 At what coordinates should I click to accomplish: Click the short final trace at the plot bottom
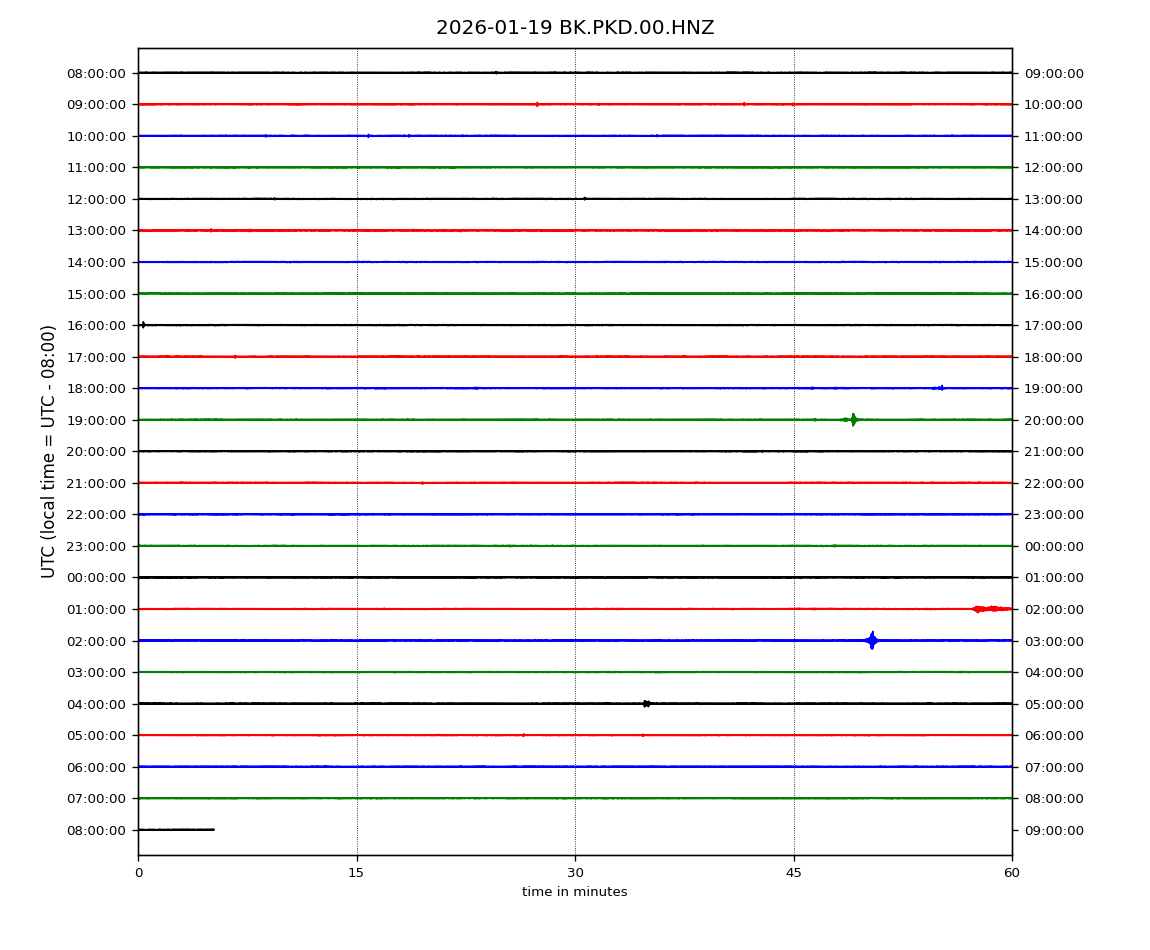tap(176, 829)
